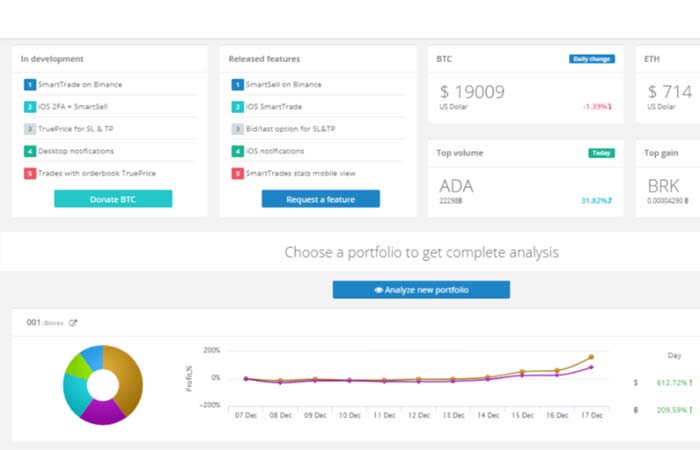The image size is (700, 450).
Task: Click red number 5 badge for SmartTrades stats mobile view
Action: (x=238, y=173)
